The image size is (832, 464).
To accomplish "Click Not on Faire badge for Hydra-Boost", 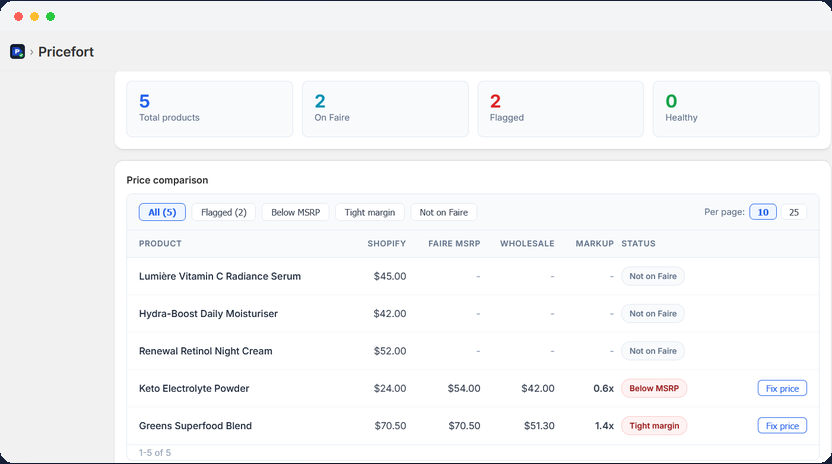I will [653, 314].
